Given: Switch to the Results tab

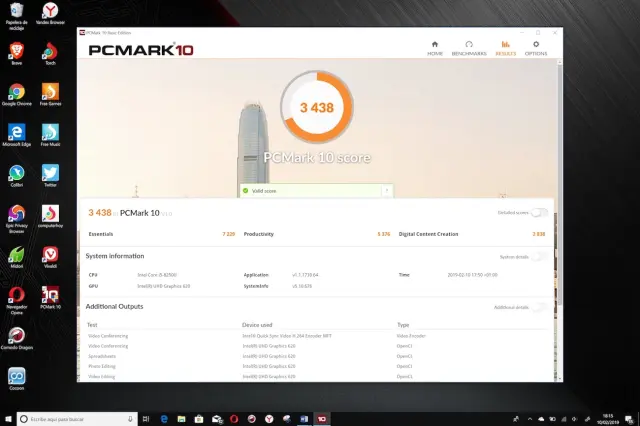Looking at the screenshot, I should 505,47.
